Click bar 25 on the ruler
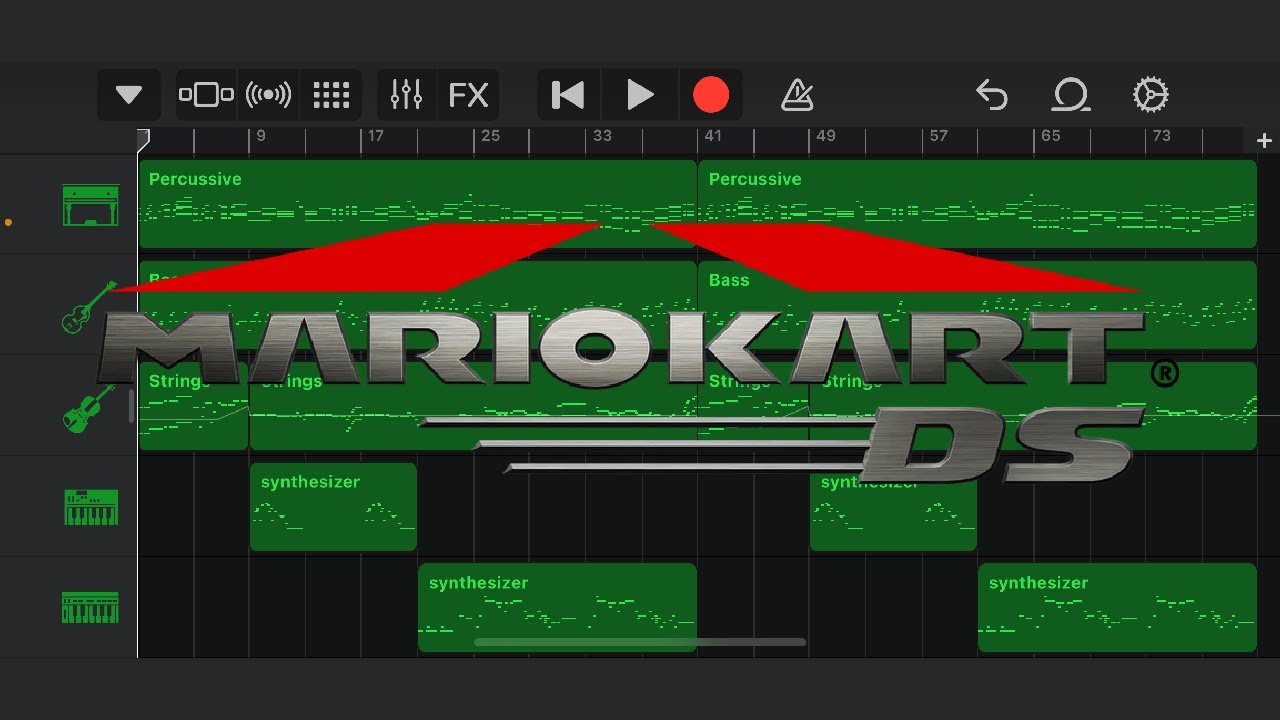1280x720 pixels. click(x=489, y=135)
